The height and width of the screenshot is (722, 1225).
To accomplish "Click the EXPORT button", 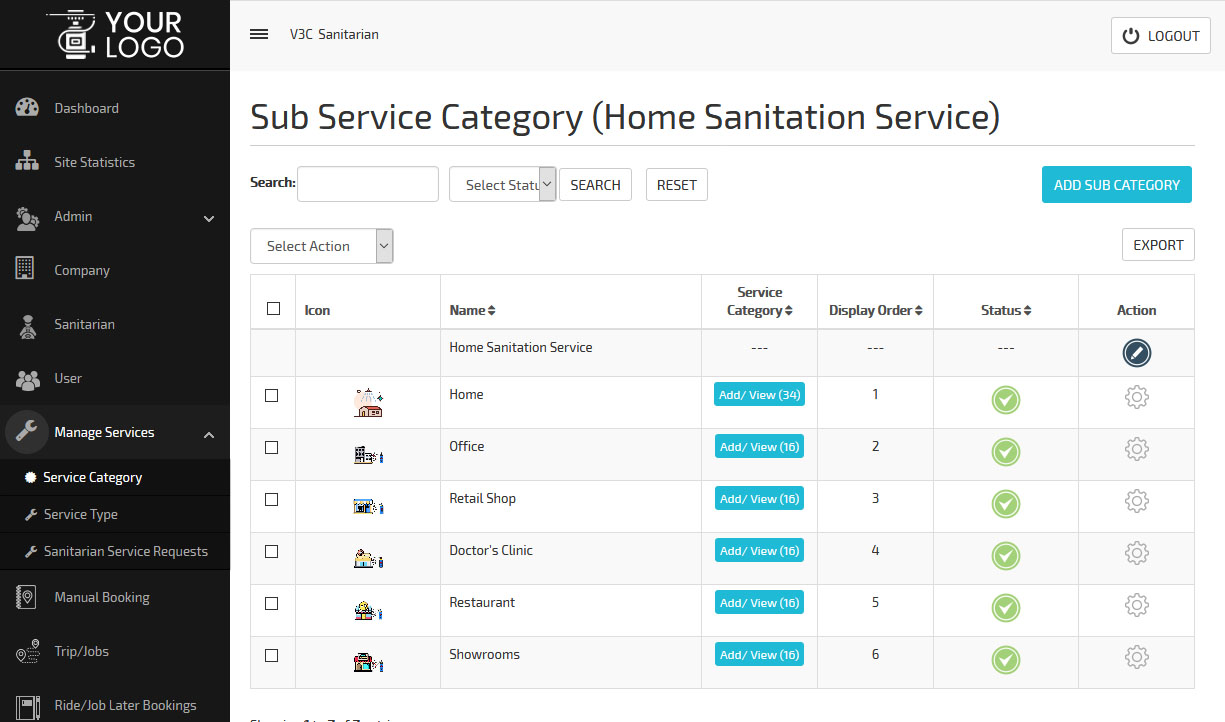I will (1158, 245).
